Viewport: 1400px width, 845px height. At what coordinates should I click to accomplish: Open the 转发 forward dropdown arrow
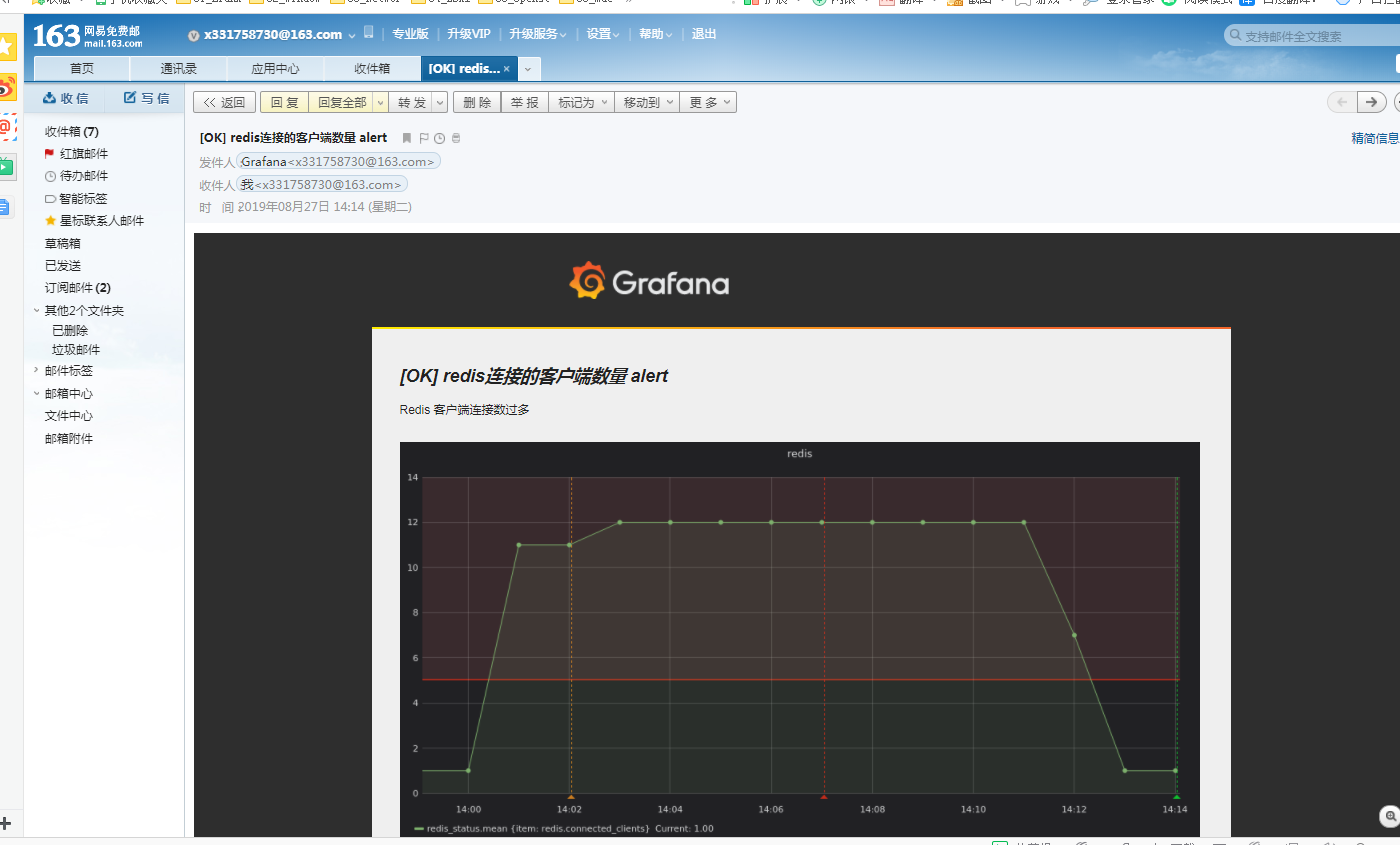point(440,102)
